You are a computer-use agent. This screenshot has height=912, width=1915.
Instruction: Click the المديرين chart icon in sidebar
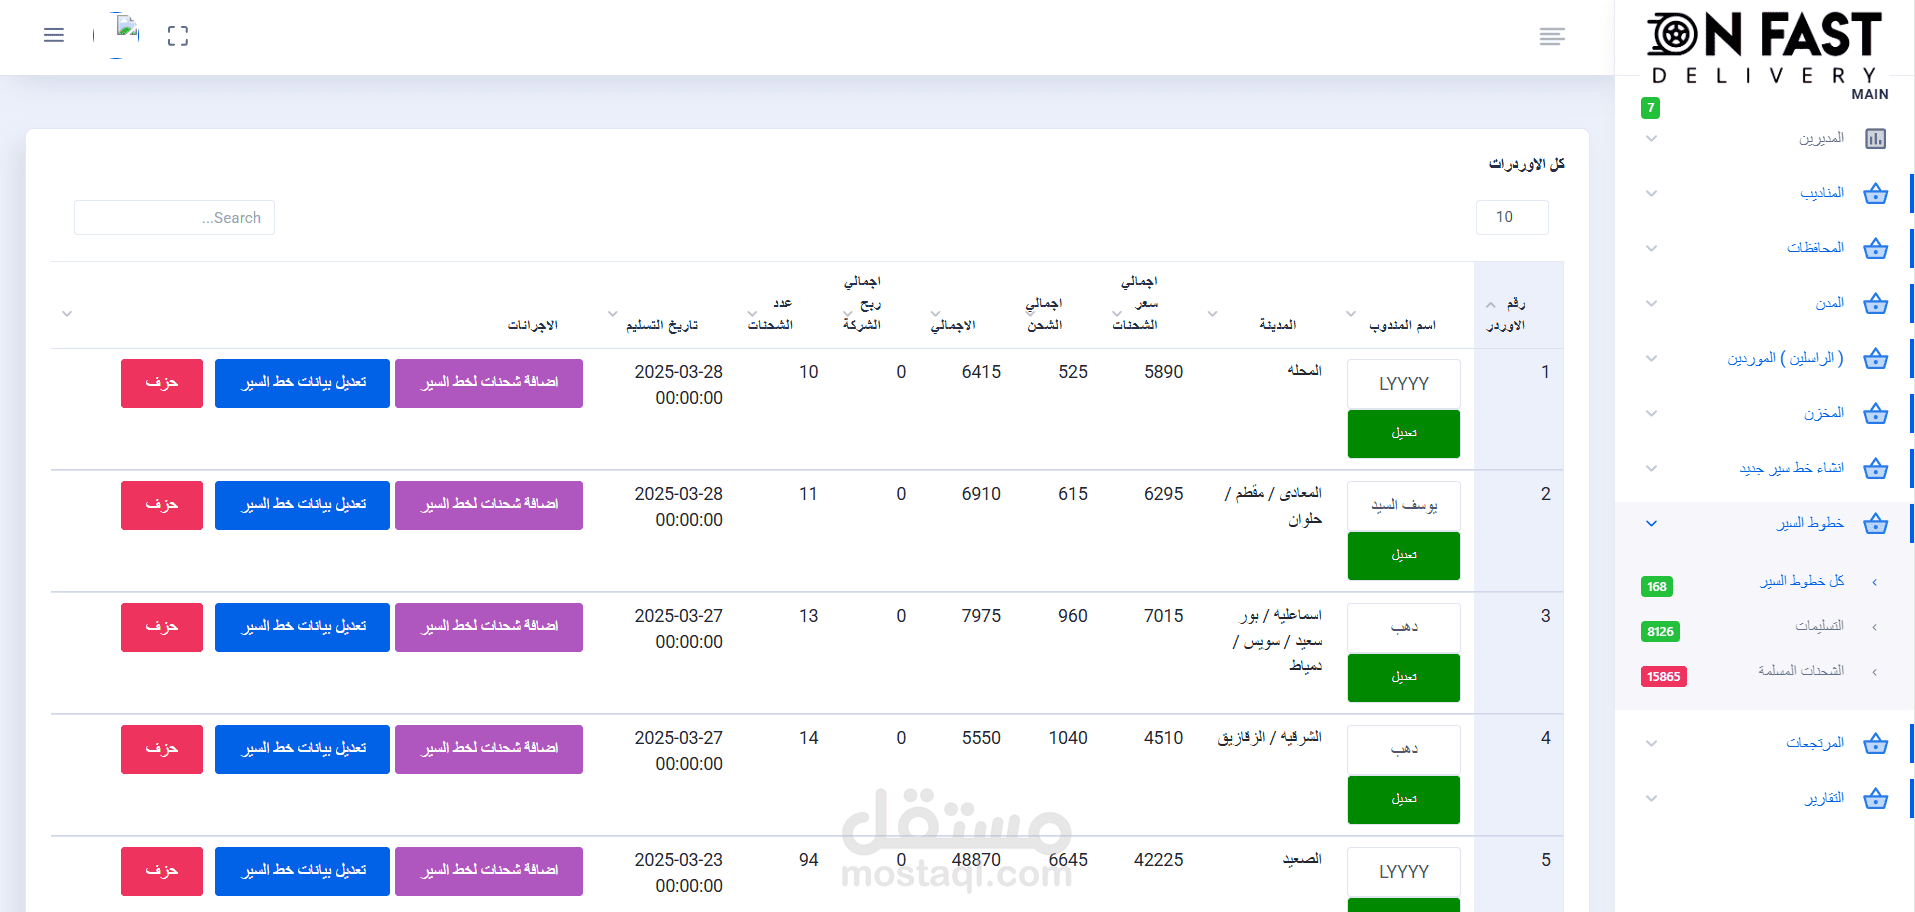click(1875, 139)
